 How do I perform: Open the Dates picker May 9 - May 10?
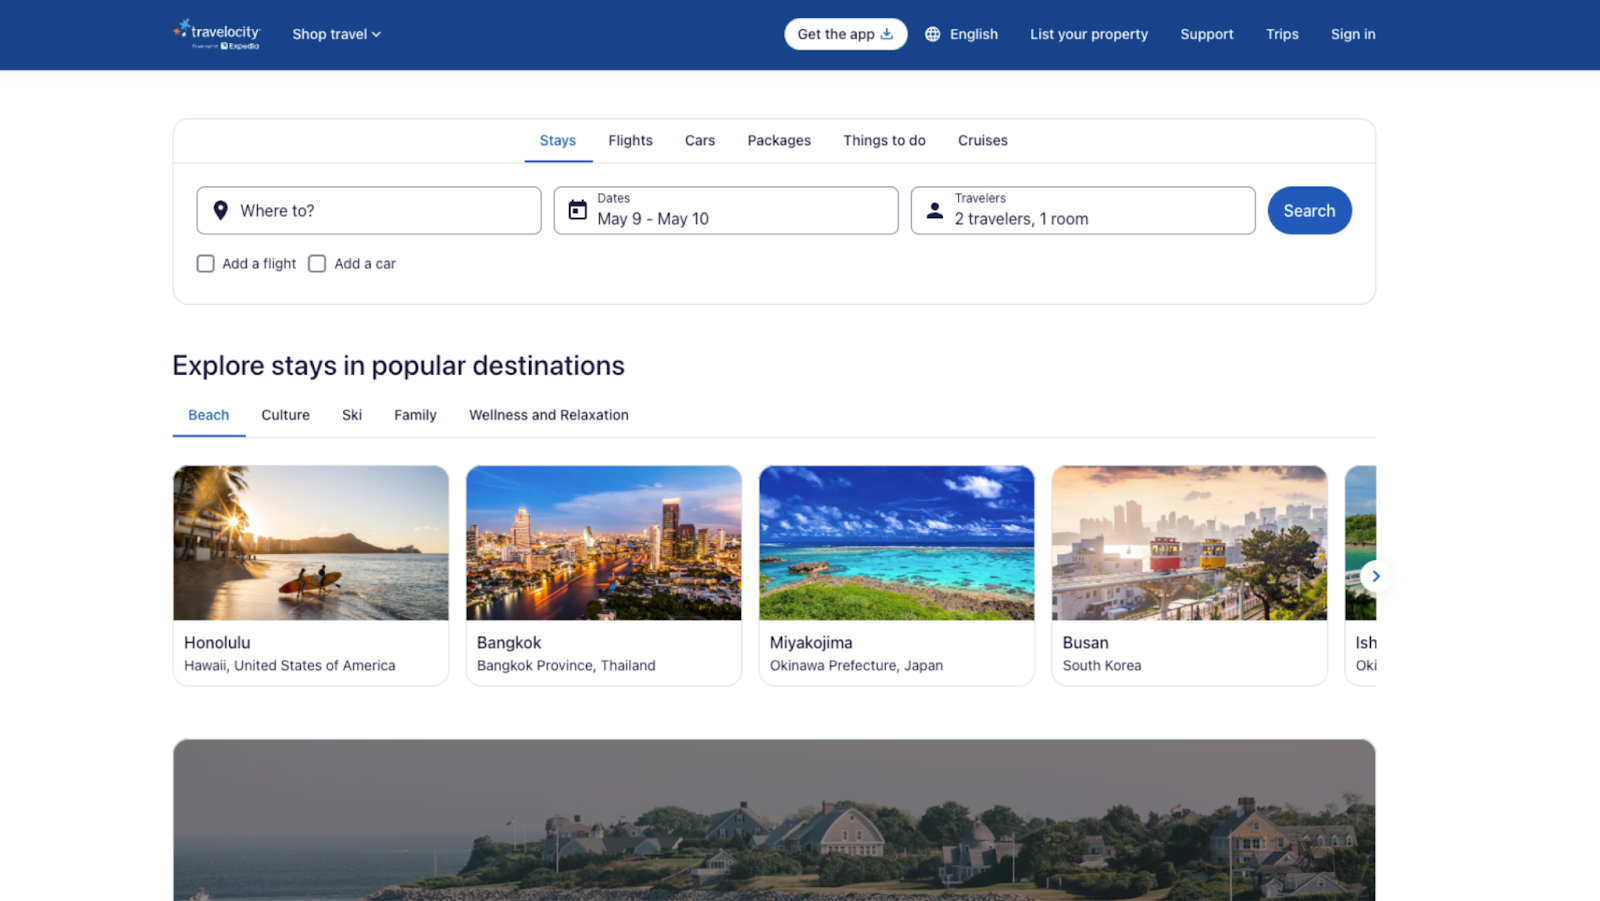(x=726, y=211)
